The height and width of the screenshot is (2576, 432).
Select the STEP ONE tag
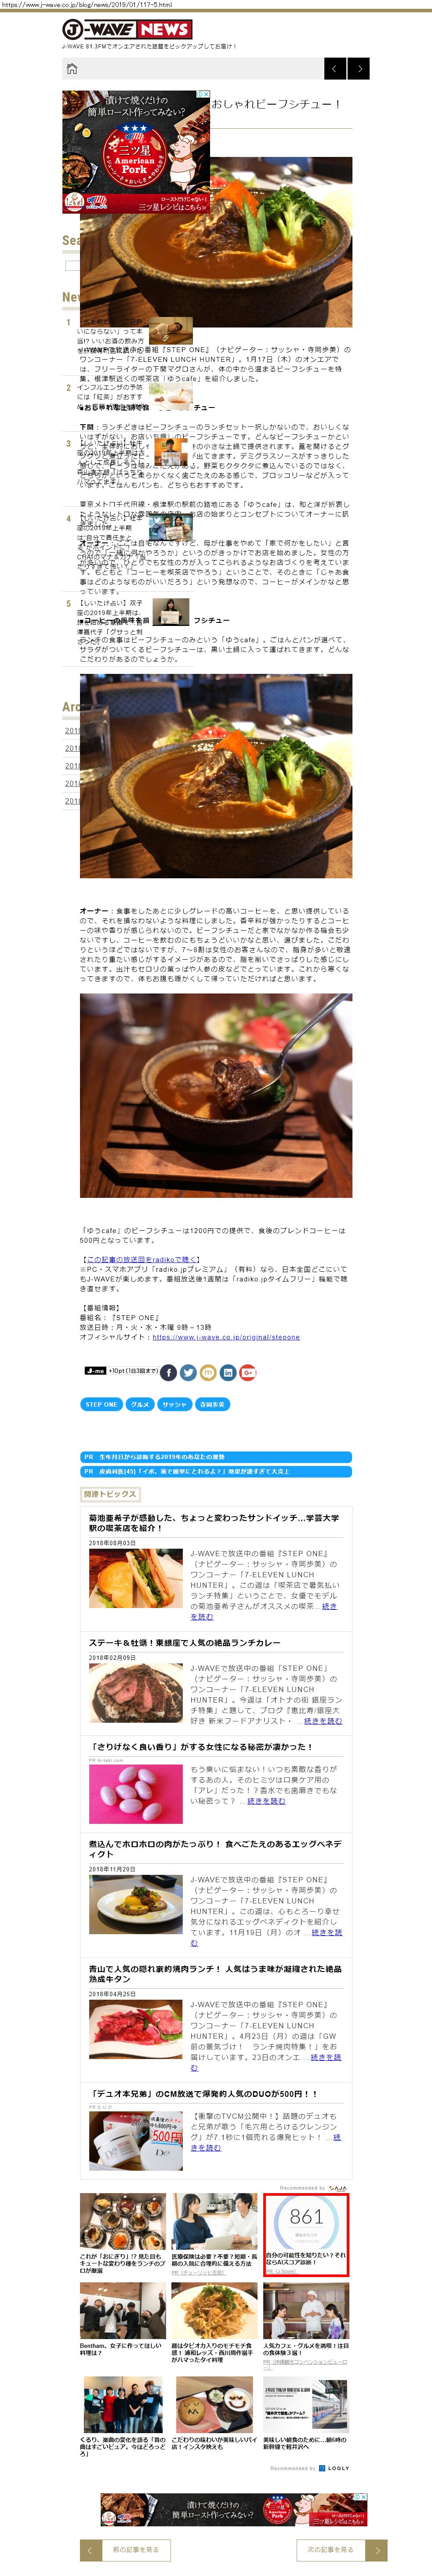click(x=101, y=1404)
